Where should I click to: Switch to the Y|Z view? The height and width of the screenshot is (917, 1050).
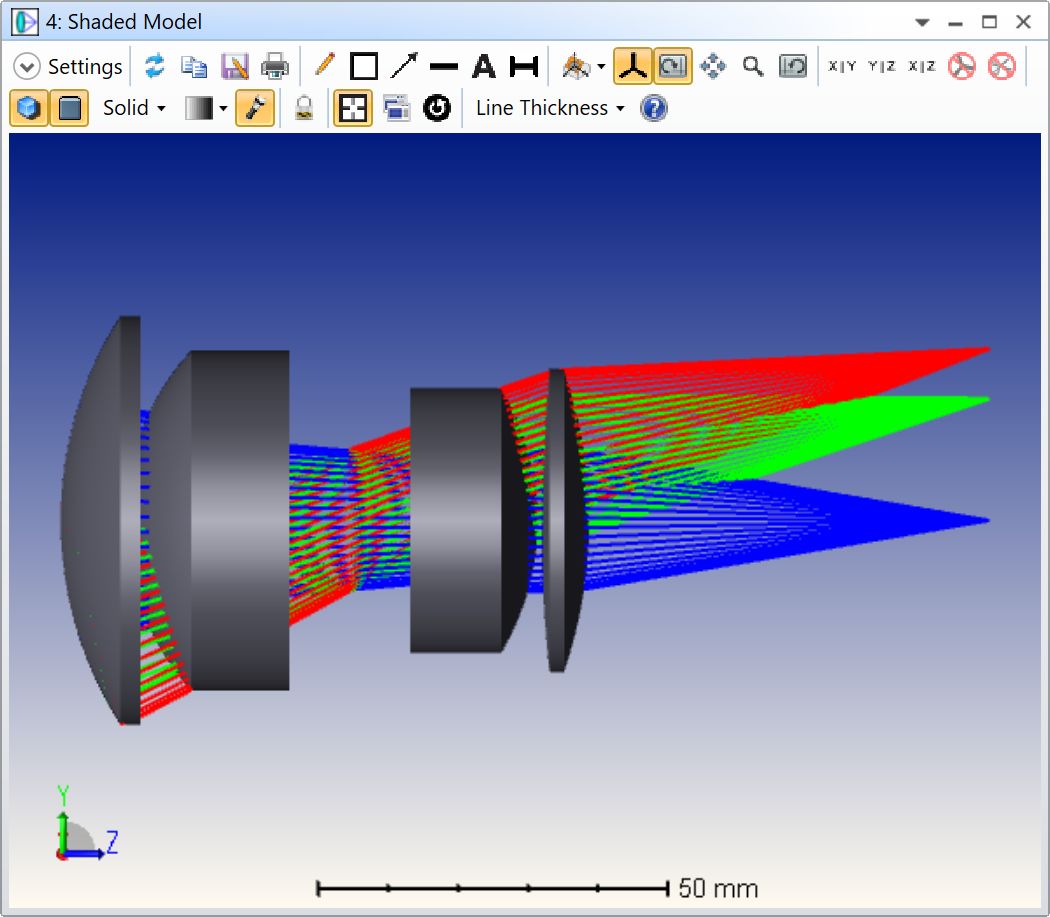[x=882, y=67]
